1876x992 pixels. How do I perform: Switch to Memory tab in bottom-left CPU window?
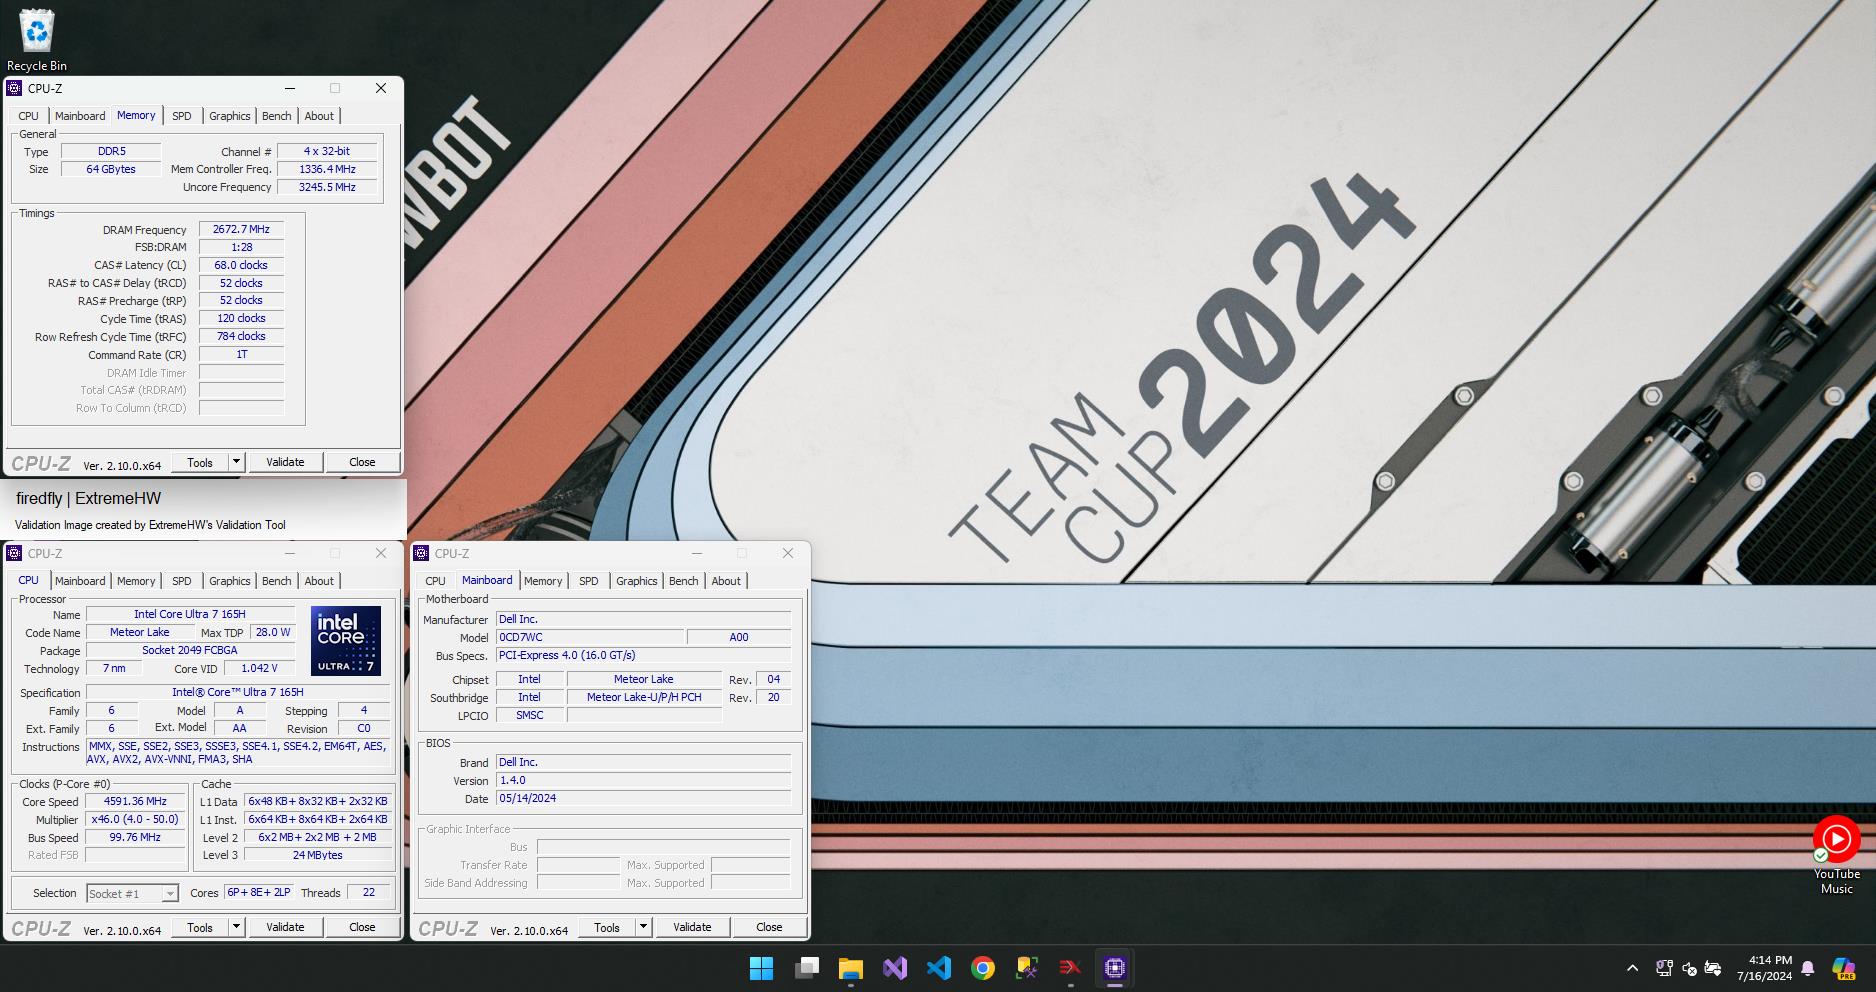pyautogui.click(x=136, y=581)
